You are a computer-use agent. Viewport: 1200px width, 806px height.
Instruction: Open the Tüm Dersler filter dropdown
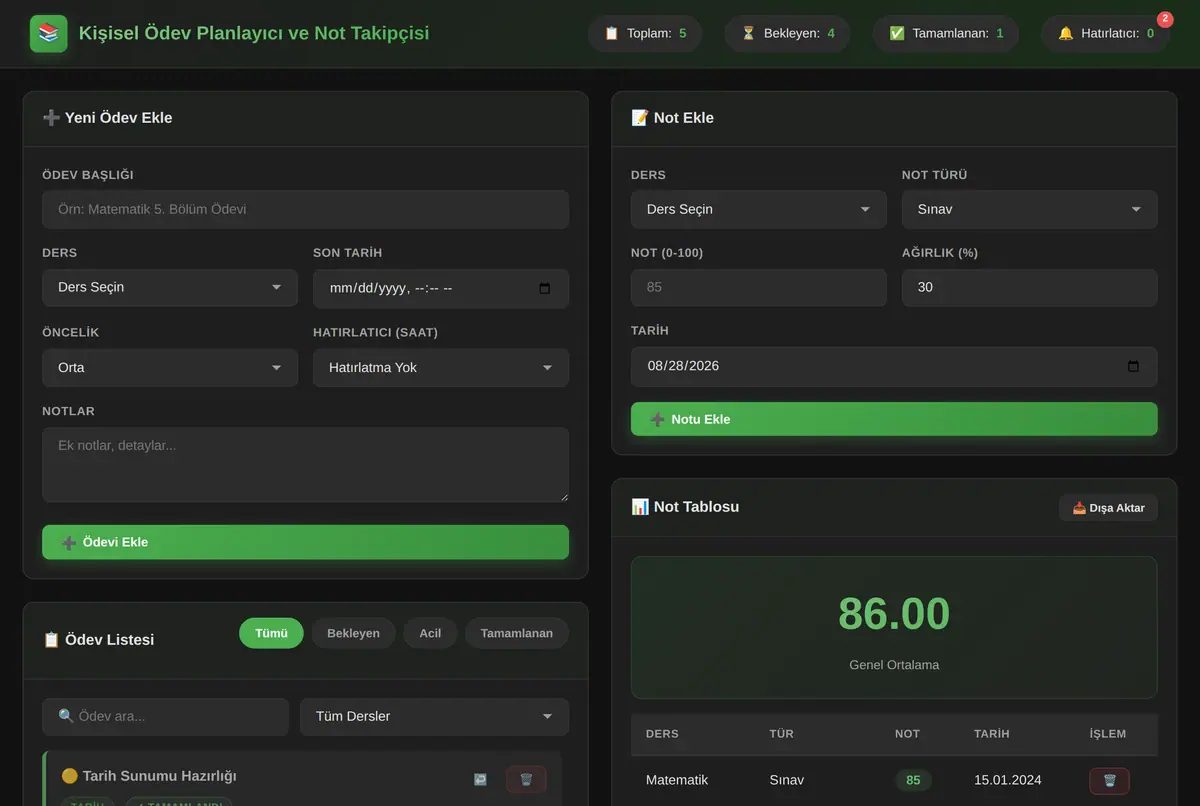(434, 717)
